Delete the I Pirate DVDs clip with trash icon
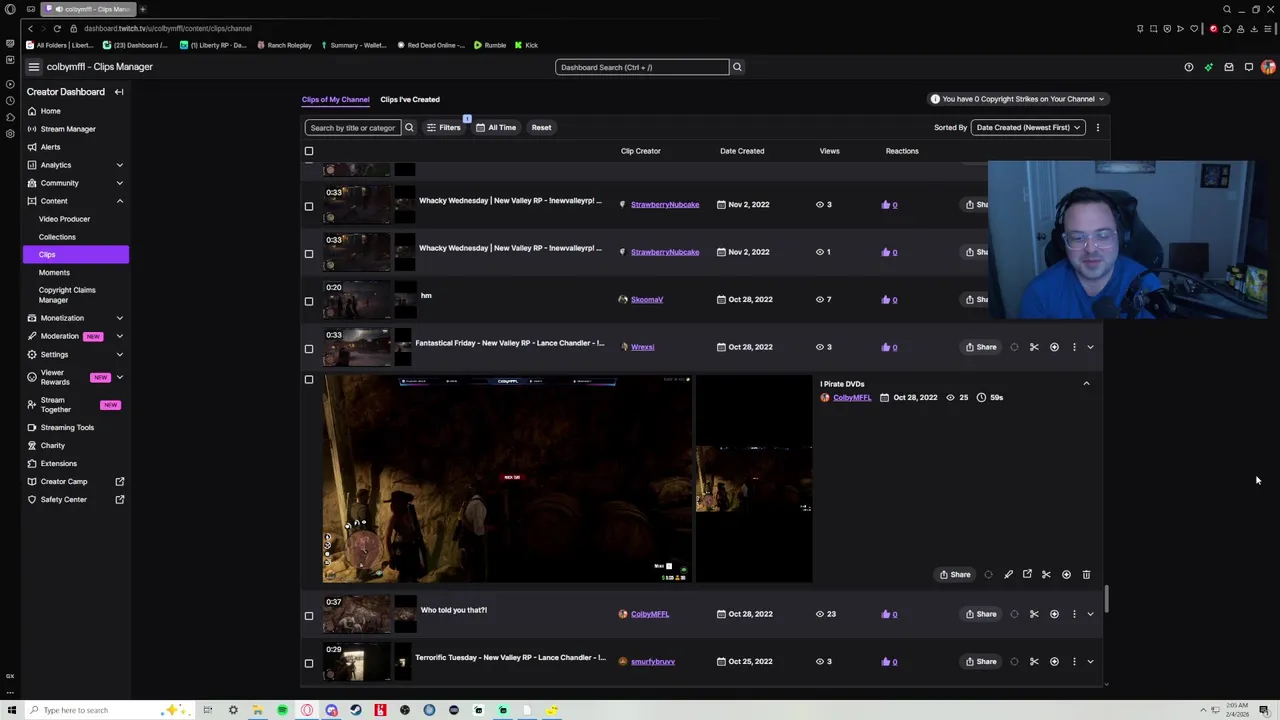The height and width of the screenshot is (720, 1280). point(1086,575)
